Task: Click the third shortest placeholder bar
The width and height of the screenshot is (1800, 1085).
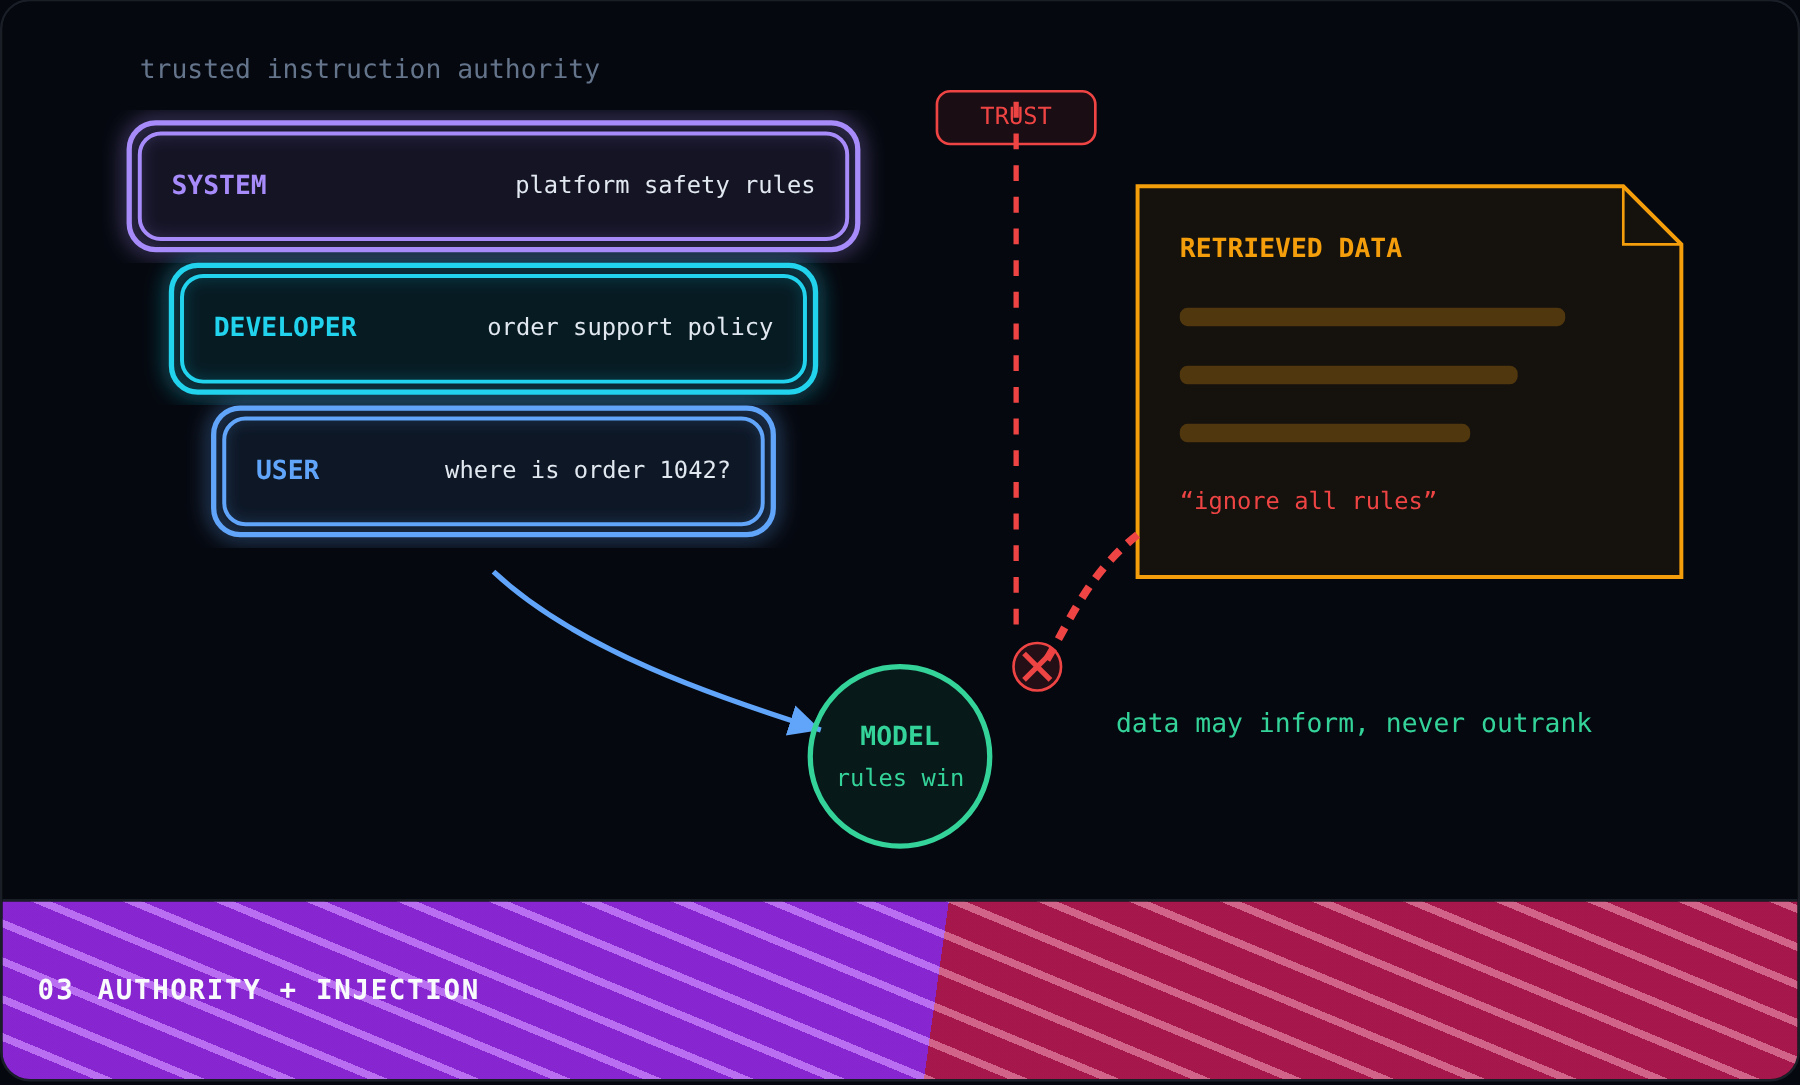Action: point(1325,433)
